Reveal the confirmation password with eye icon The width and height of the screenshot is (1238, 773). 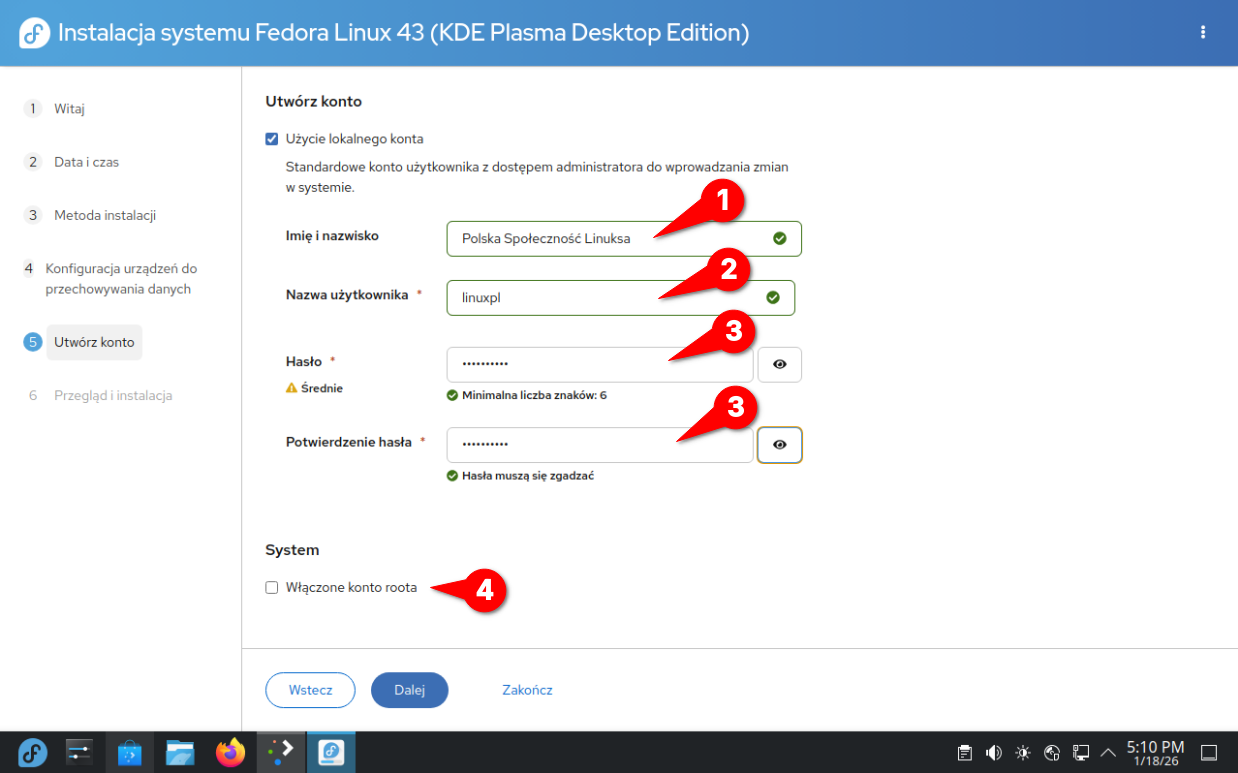point(779,445)
